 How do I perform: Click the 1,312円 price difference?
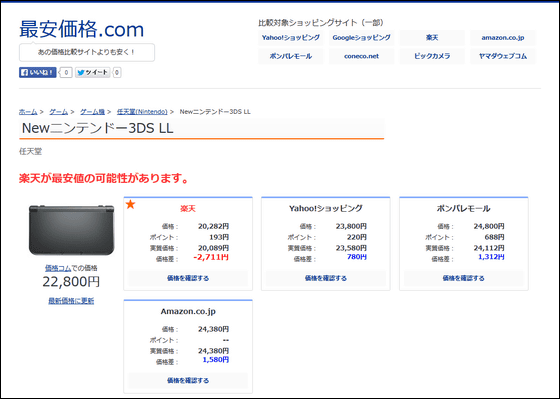[491, 257]
